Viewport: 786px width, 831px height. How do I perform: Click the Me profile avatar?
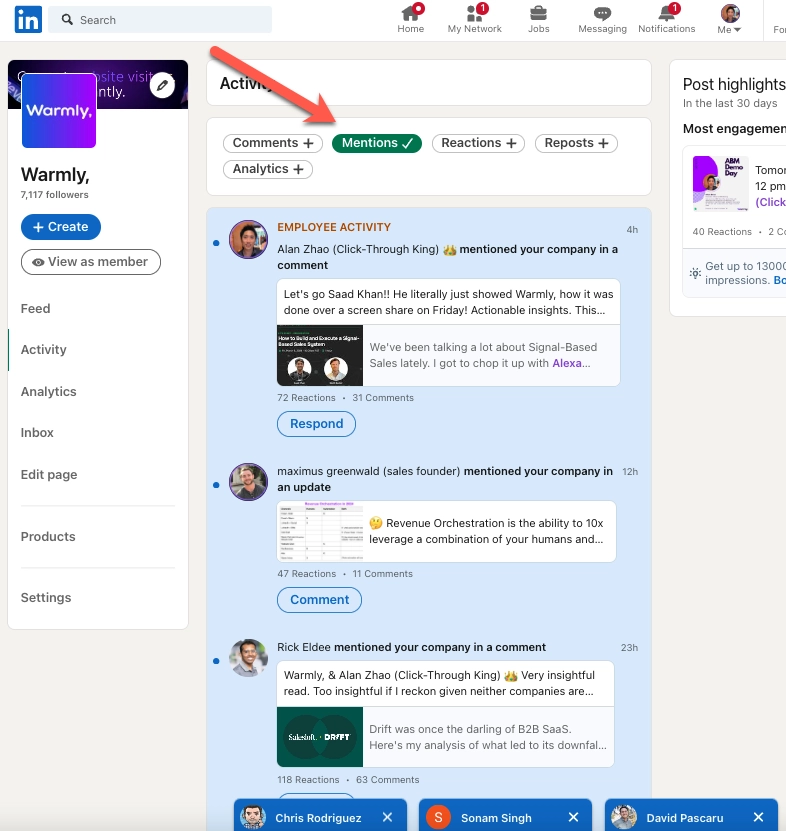click(730, 13)
